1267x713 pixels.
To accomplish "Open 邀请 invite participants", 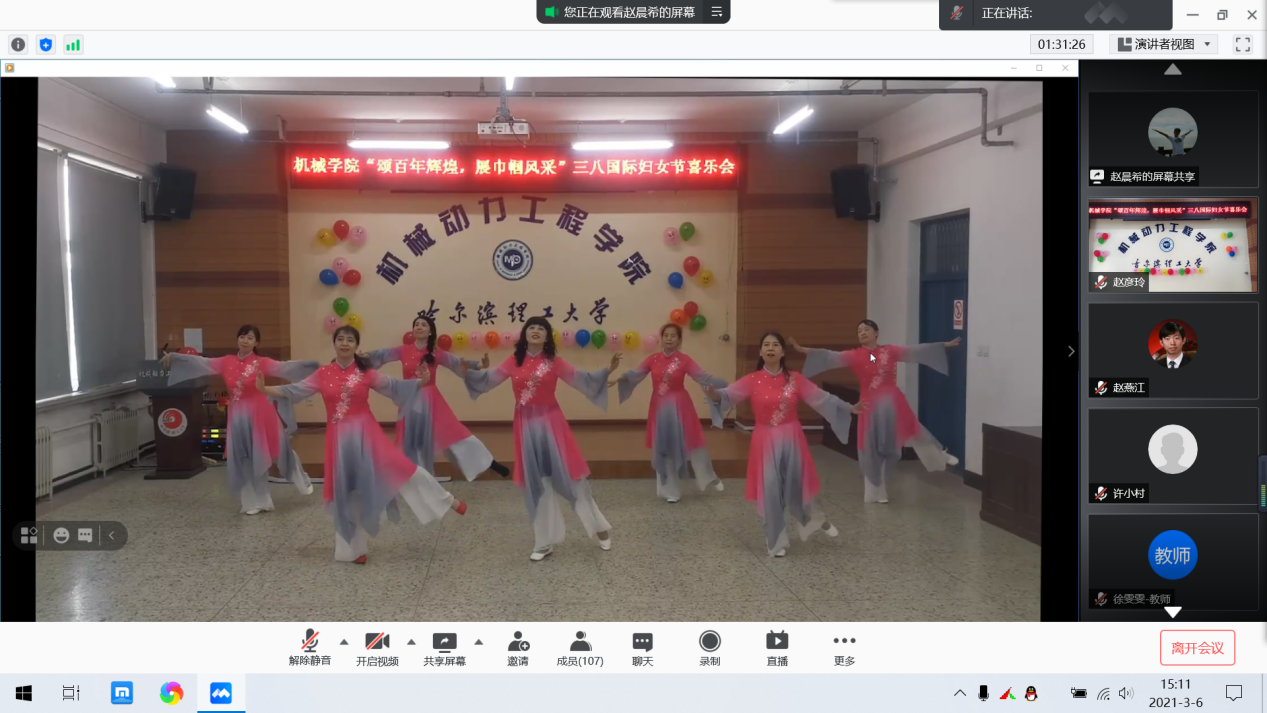I will [517, 648].
